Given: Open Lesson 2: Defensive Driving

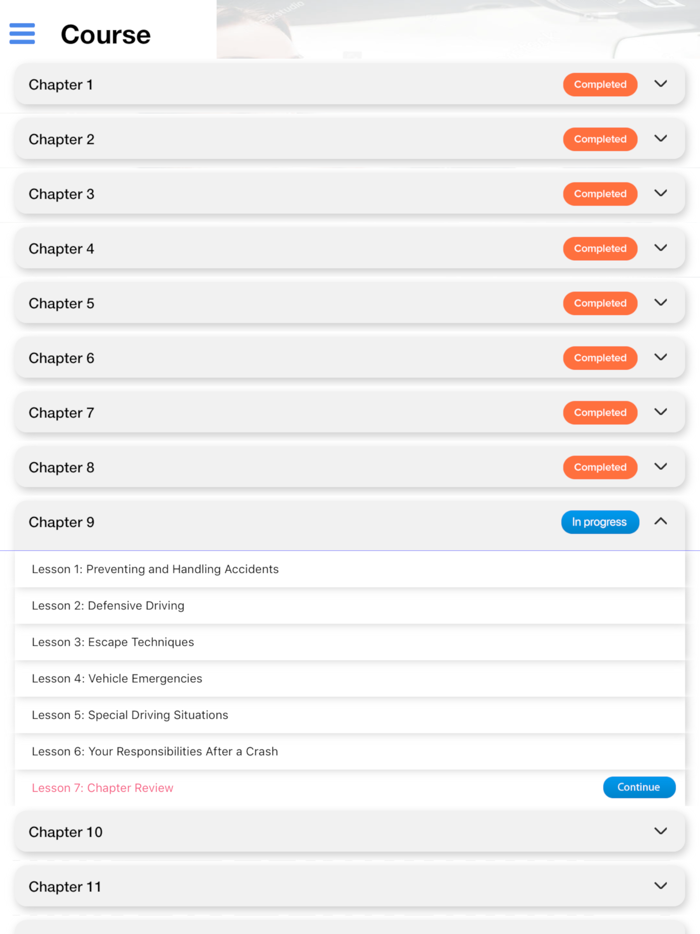Looking at the screenshot, I should click(x=108, y=605).
